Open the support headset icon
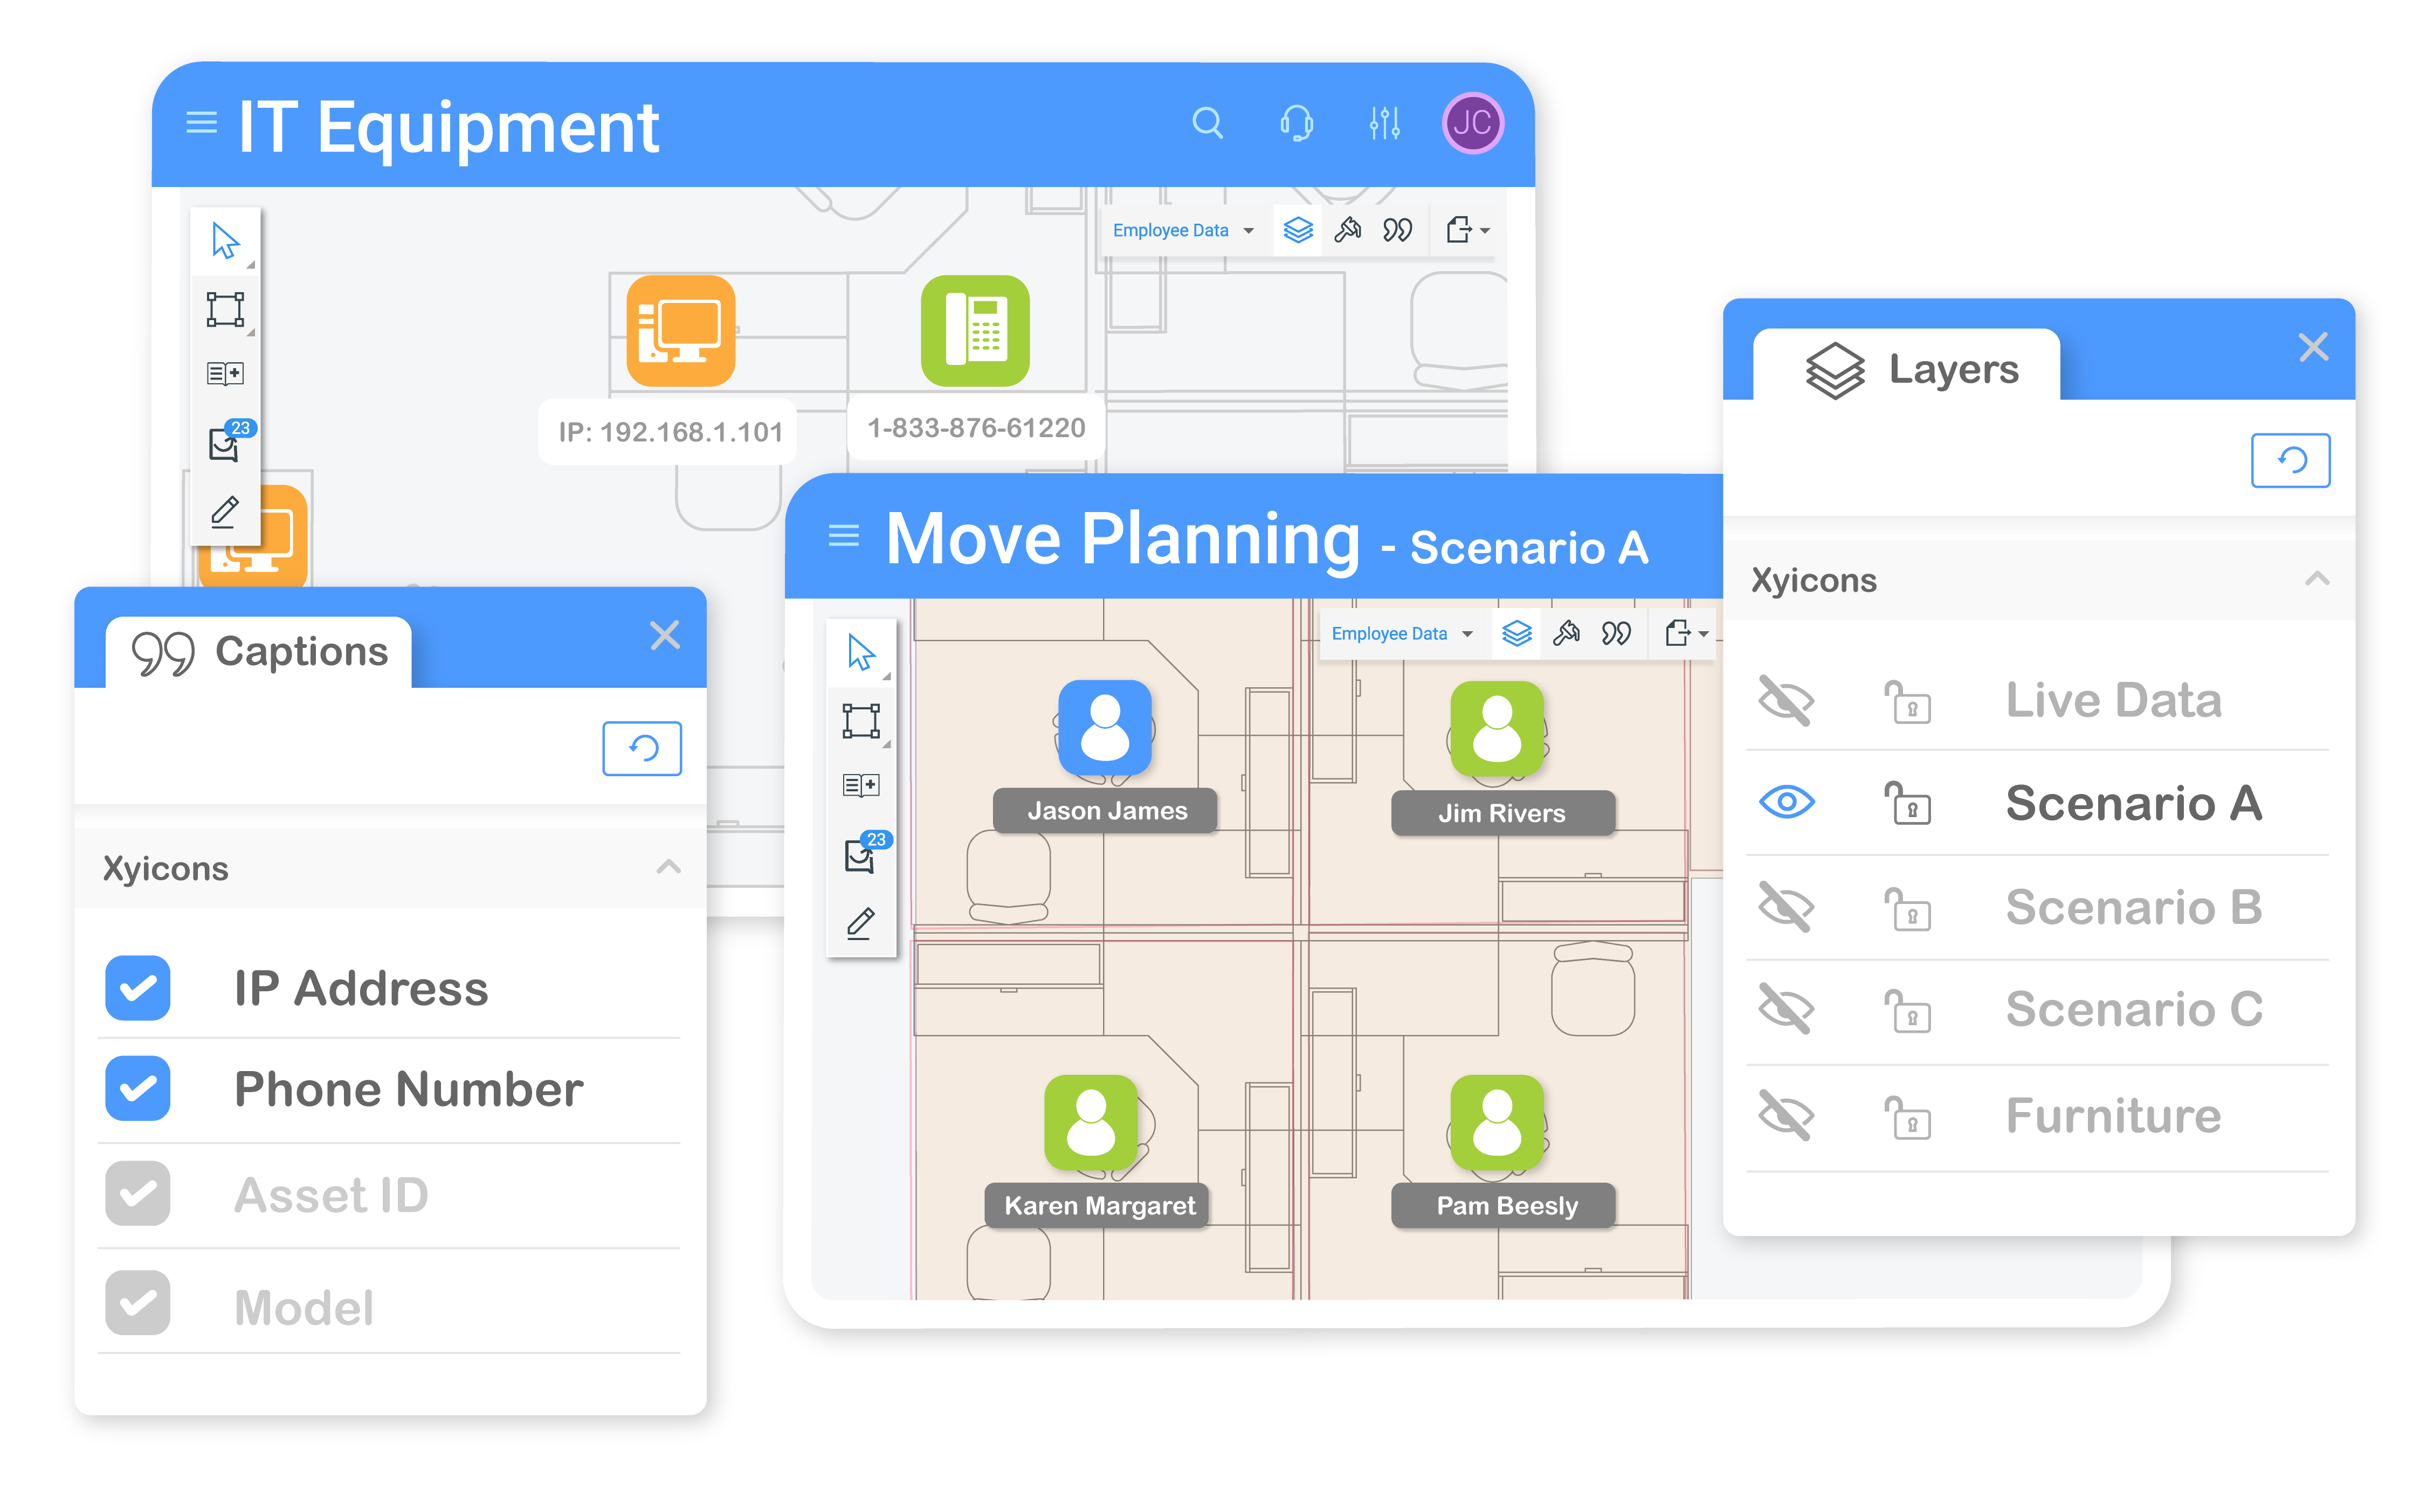Image resolution: width=2434 pixels, height=1512 pixels. [x=1296, y=123]
